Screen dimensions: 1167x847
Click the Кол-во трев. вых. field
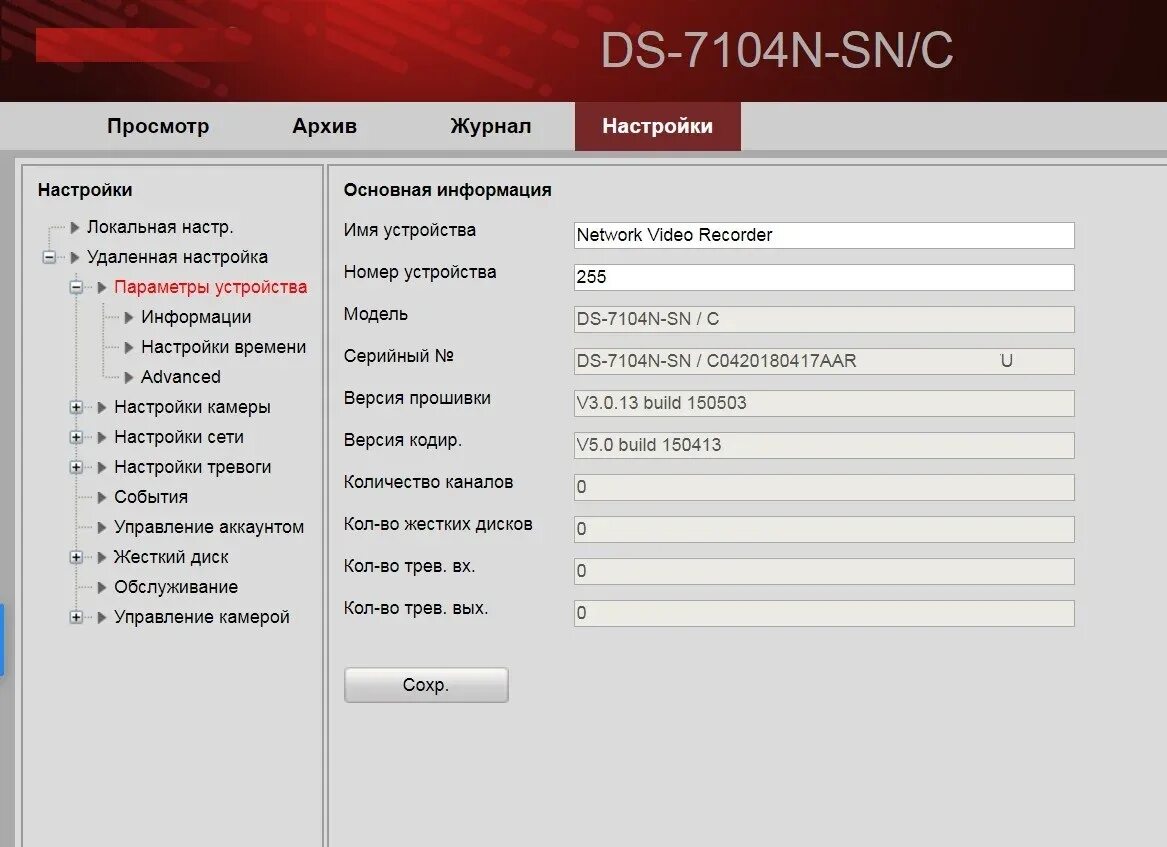click(824, 613)
